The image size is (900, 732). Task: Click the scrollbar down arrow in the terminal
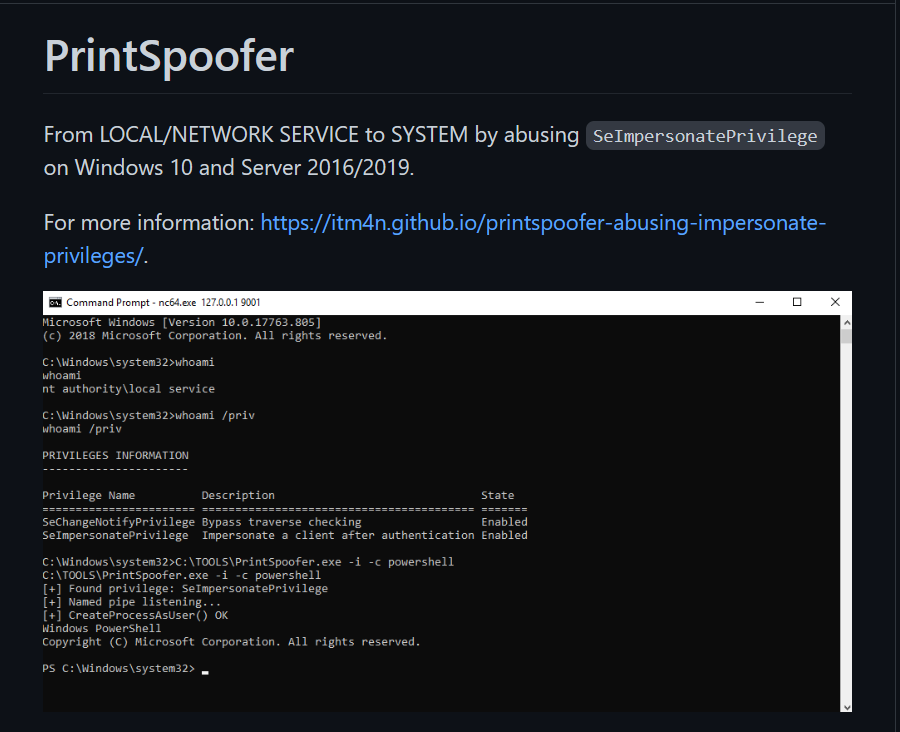[x=846, y=707]
